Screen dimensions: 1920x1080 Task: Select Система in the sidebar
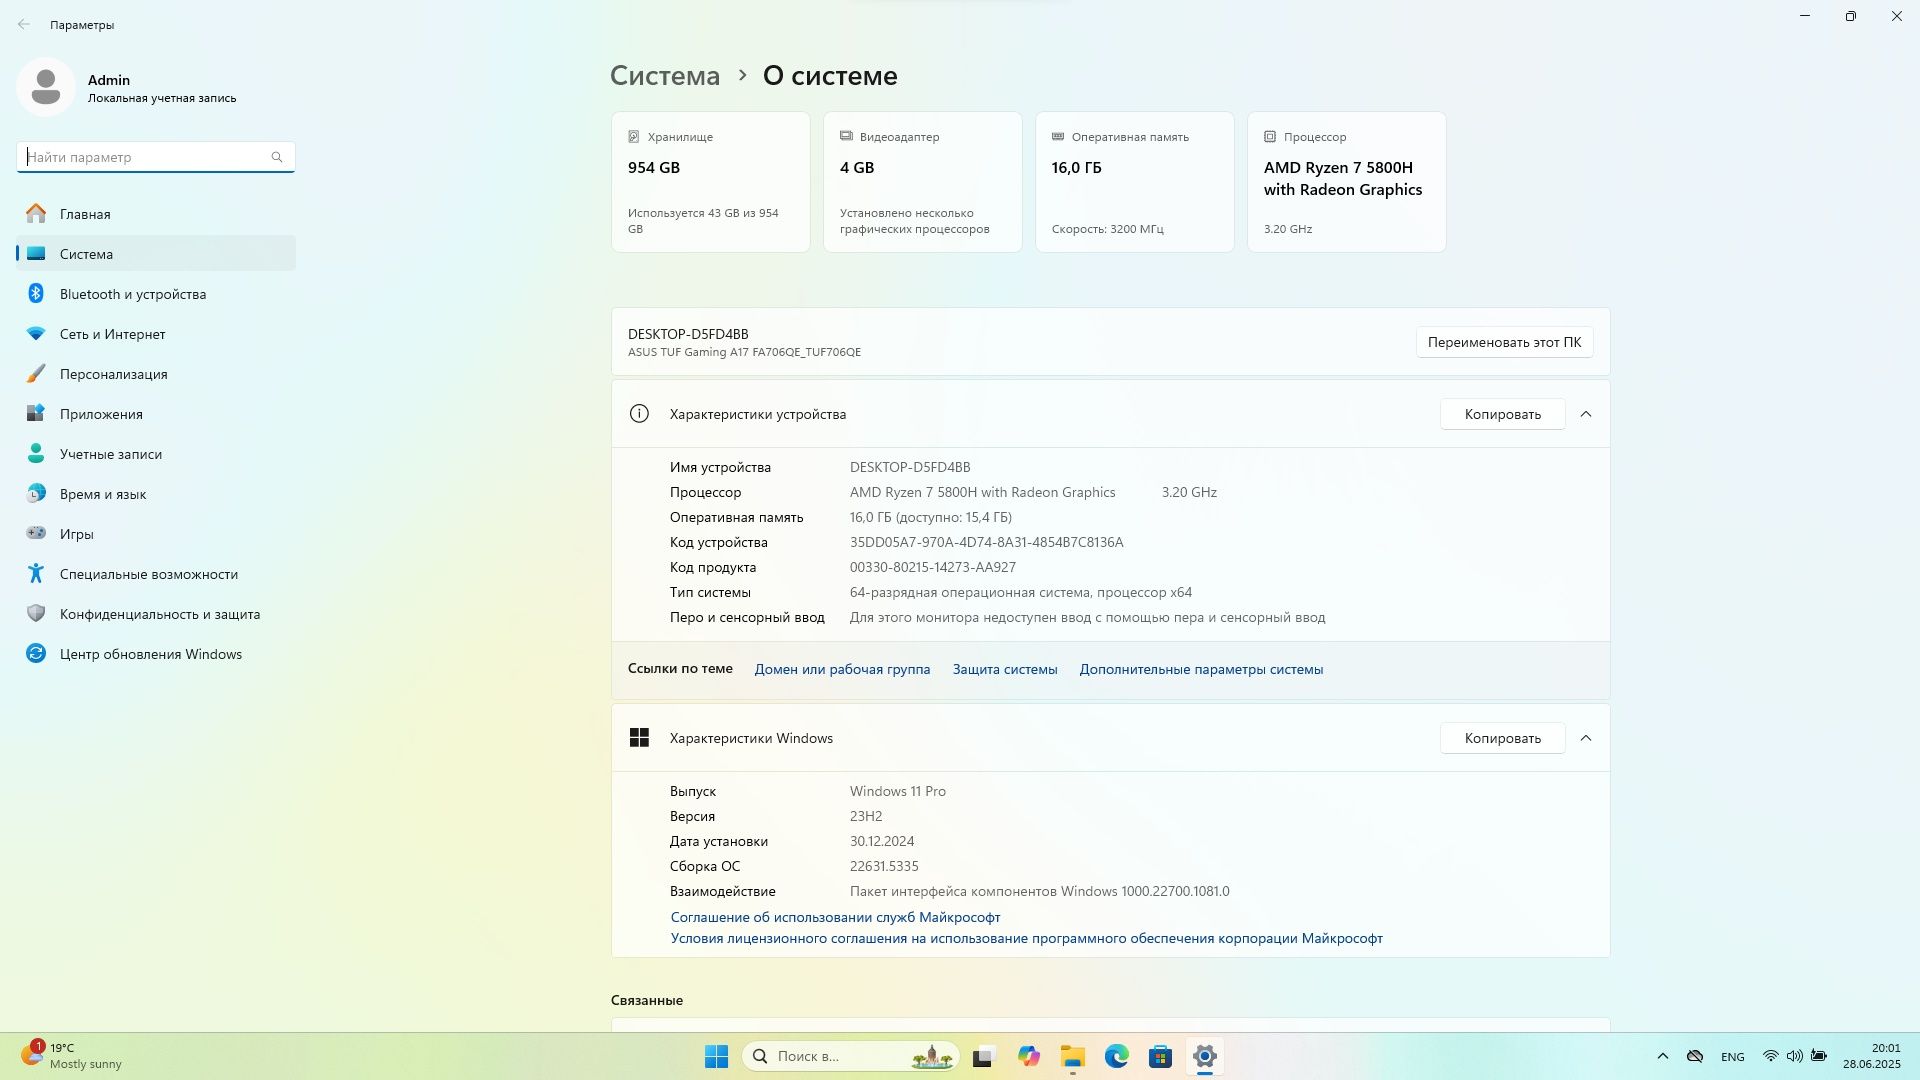click(x=156, y=254)
